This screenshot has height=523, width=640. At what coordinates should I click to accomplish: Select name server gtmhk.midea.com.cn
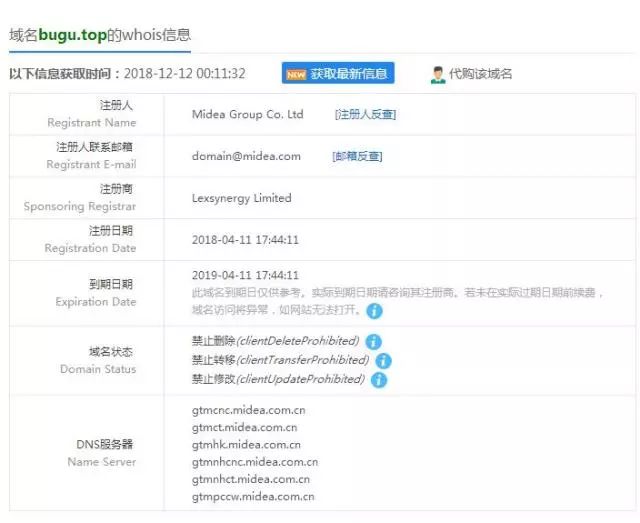point(246,445)
